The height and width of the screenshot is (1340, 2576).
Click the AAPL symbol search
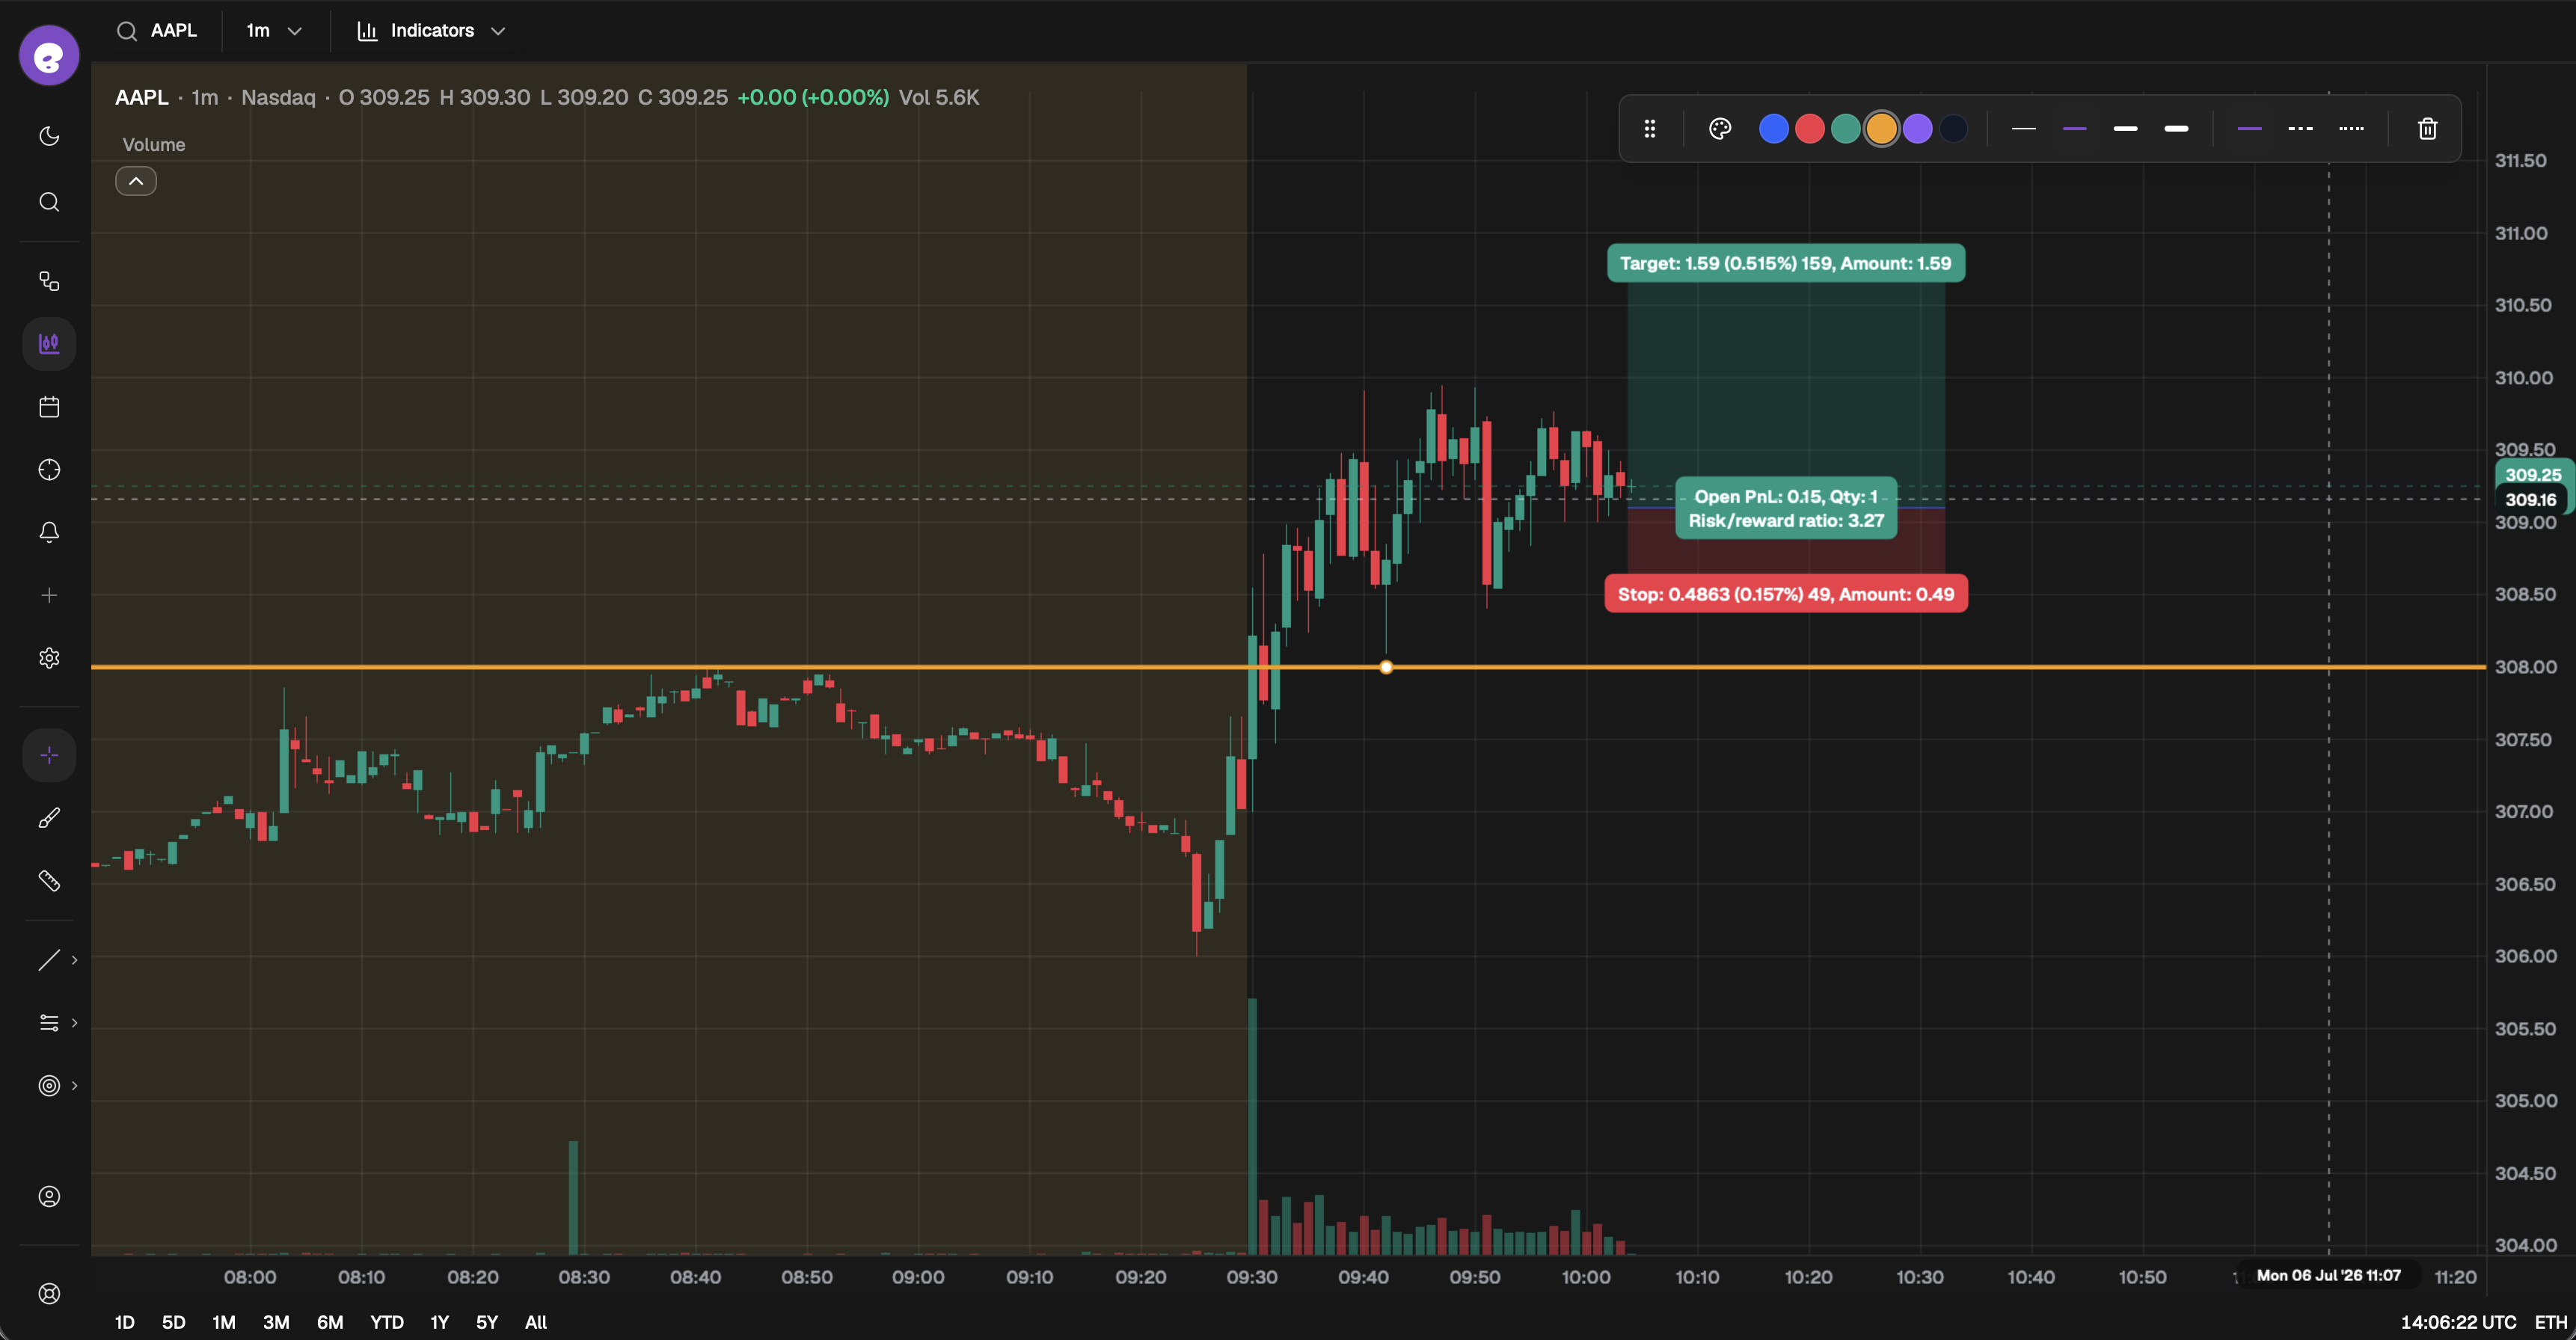(x=158, y=31)
